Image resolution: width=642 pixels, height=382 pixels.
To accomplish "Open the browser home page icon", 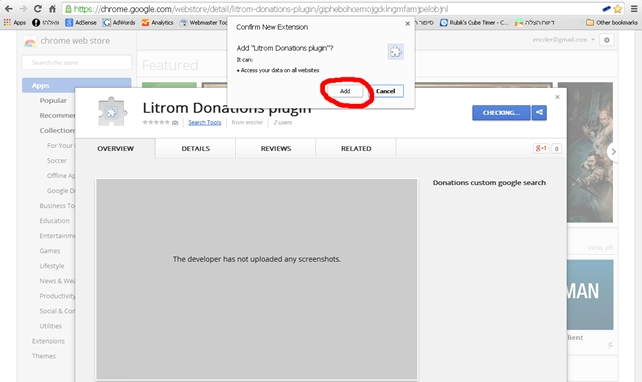I will click(x=52, y=9).
